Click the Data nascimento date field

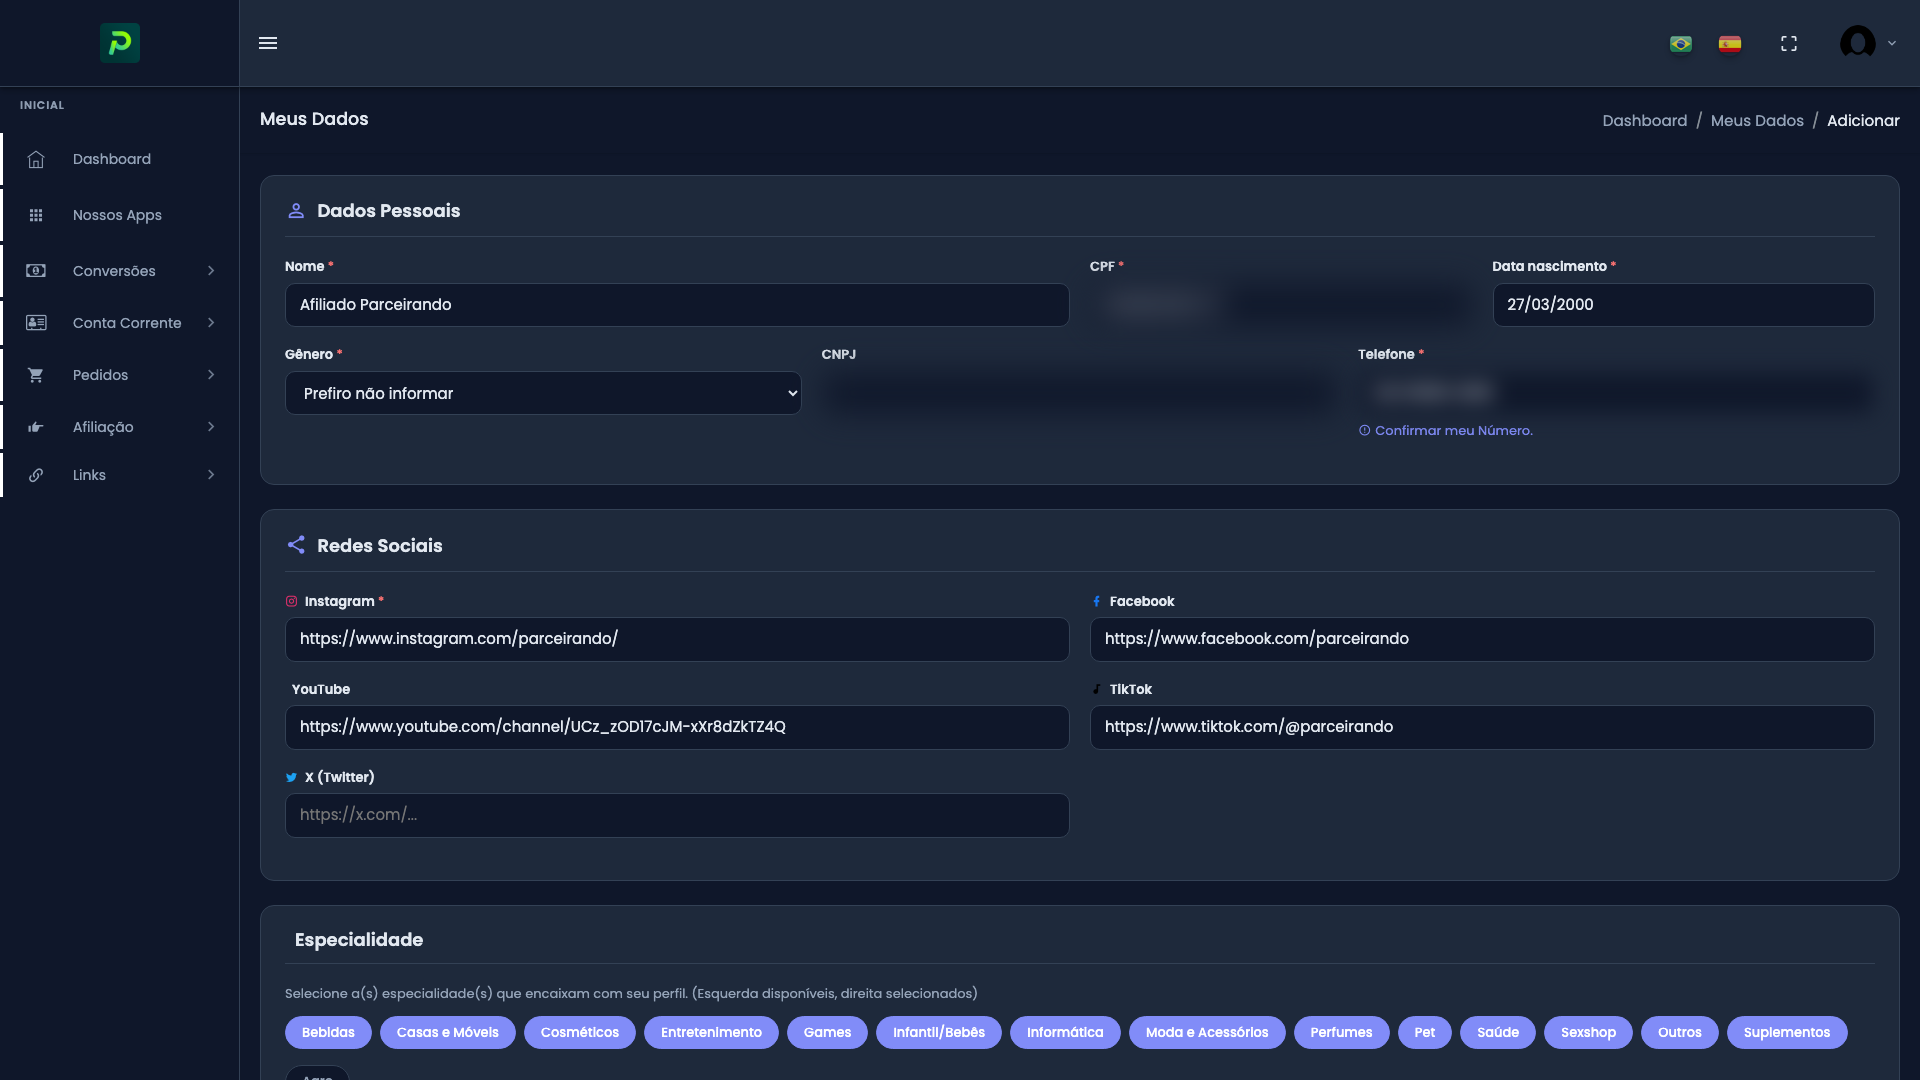(1683, 305)
